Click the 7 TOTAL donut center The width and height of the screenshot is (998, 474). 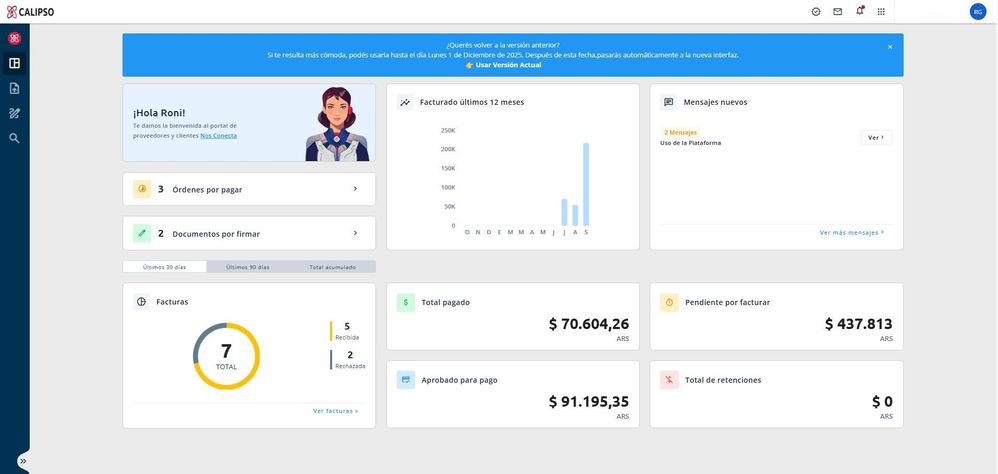coord(226,356)
